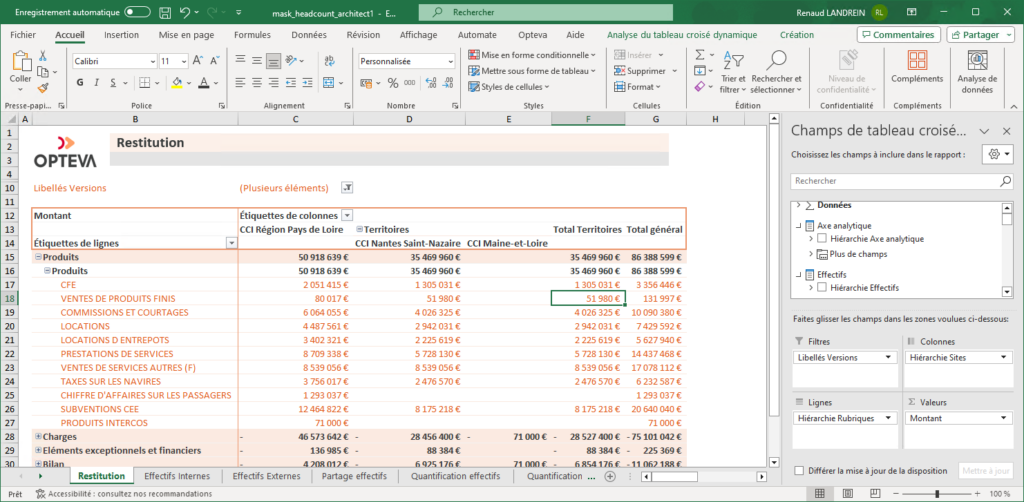Check the Hiérarchie Axe analytique box

(822, 239)
